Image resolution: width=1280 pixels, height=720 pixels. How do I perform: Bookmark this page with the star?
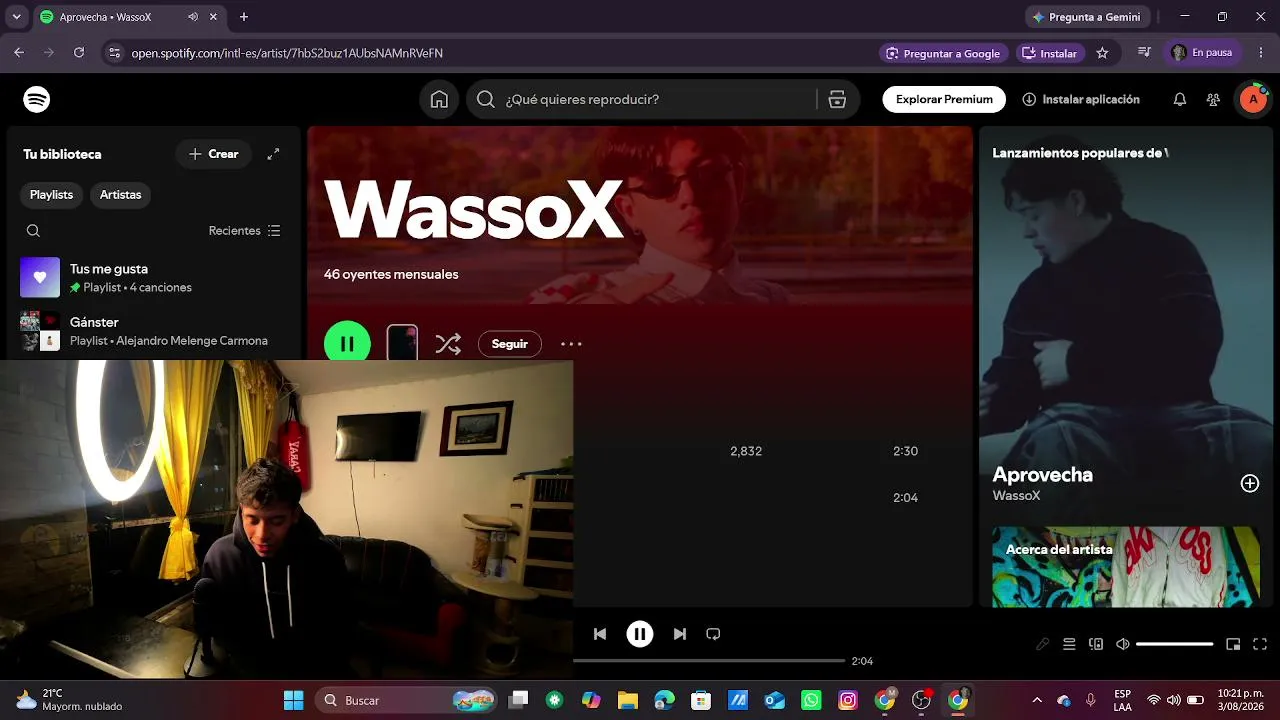coord(1102,53)
